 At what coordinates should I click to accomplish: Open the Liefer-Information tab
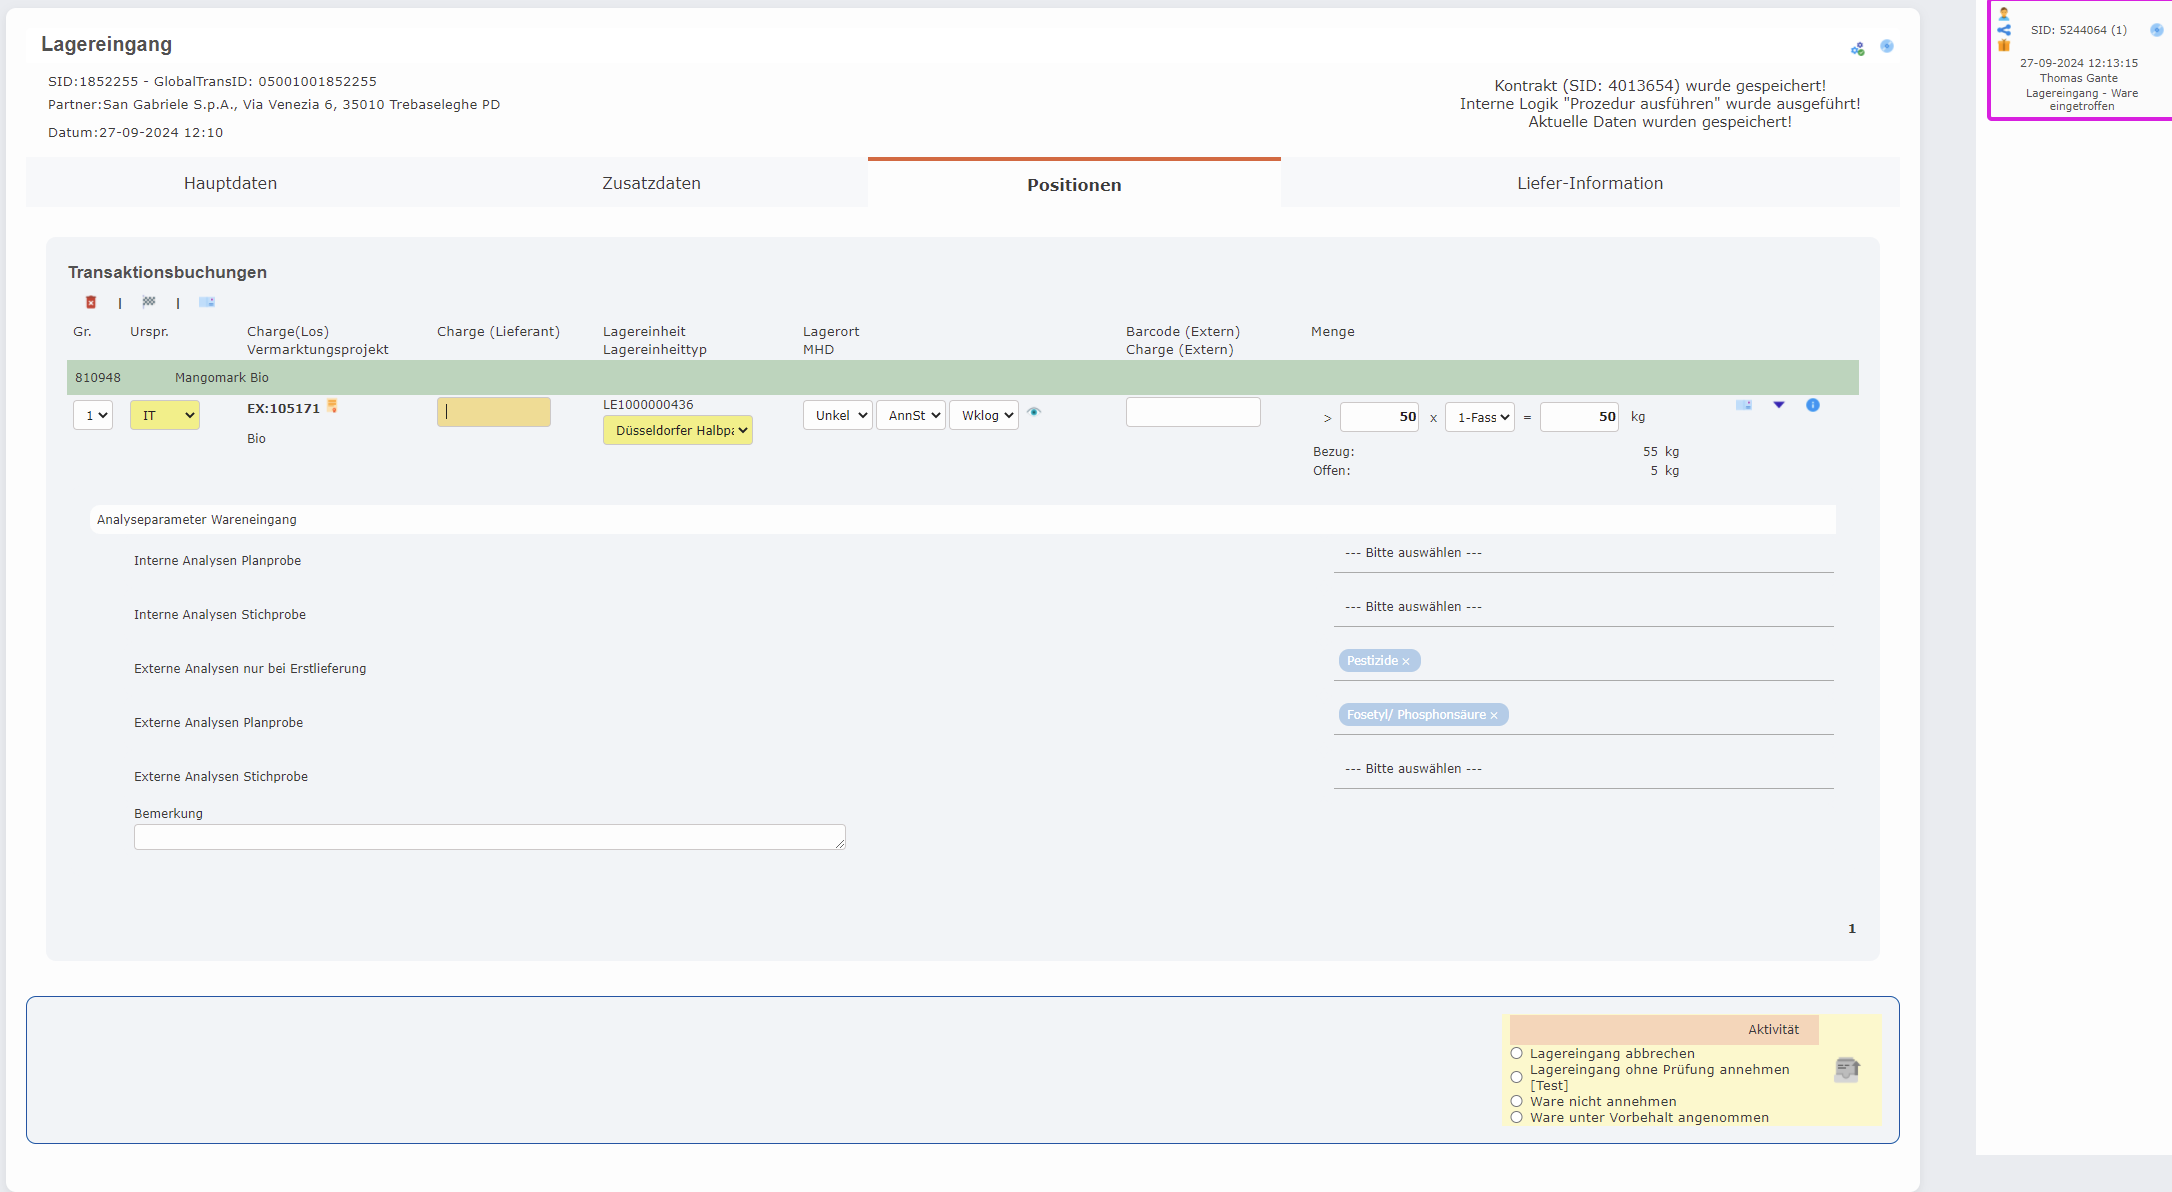(1589, 183)
